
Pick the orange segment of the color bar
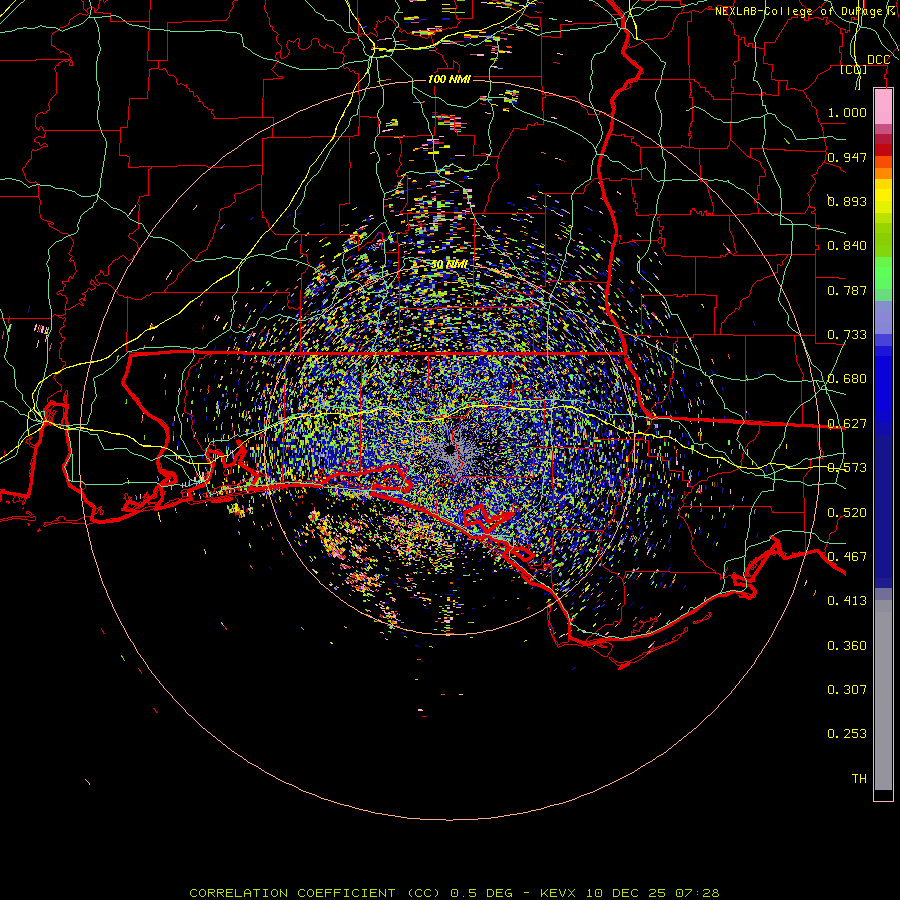(883, 173)
